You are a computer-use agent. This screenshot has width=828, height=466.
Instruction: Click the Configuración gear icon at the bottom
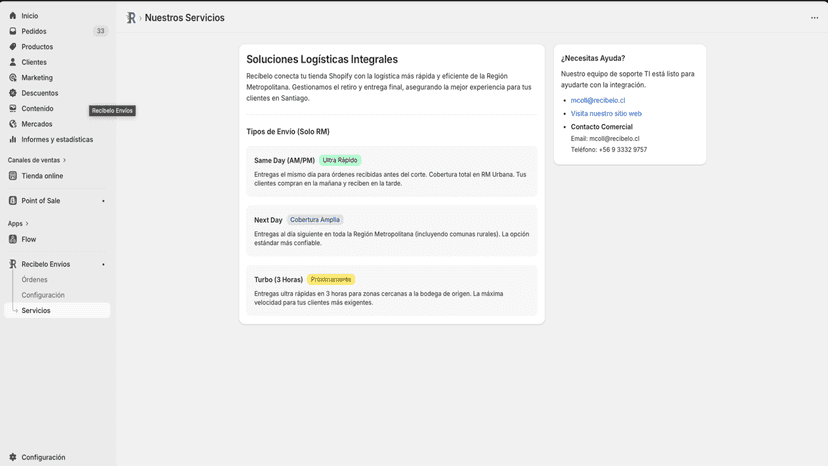[13, 457]
